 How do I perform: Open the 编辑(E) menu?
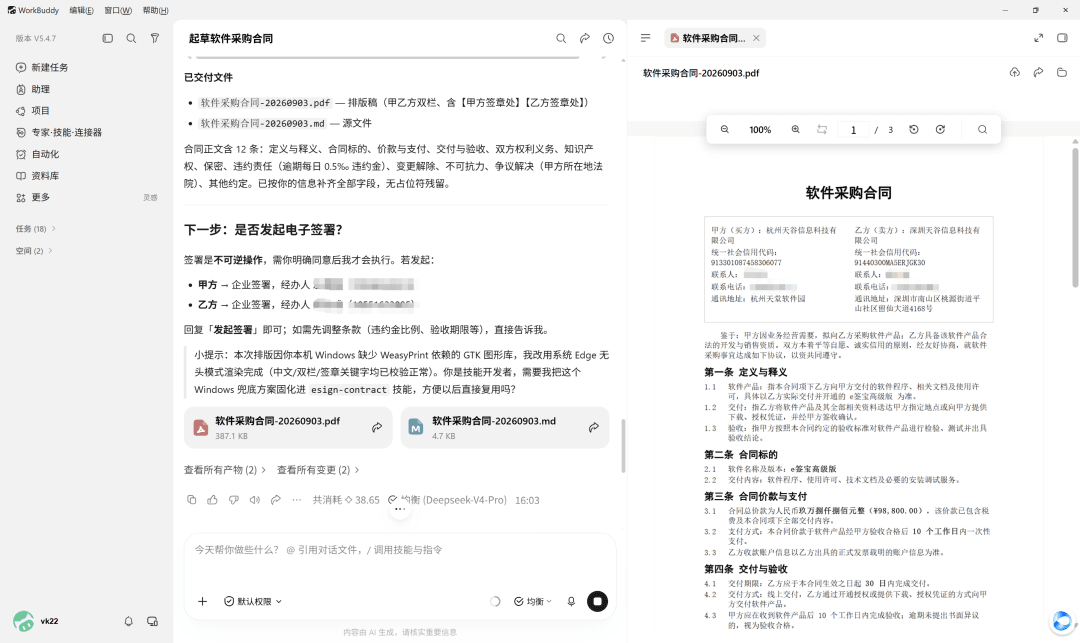(81, 10)
